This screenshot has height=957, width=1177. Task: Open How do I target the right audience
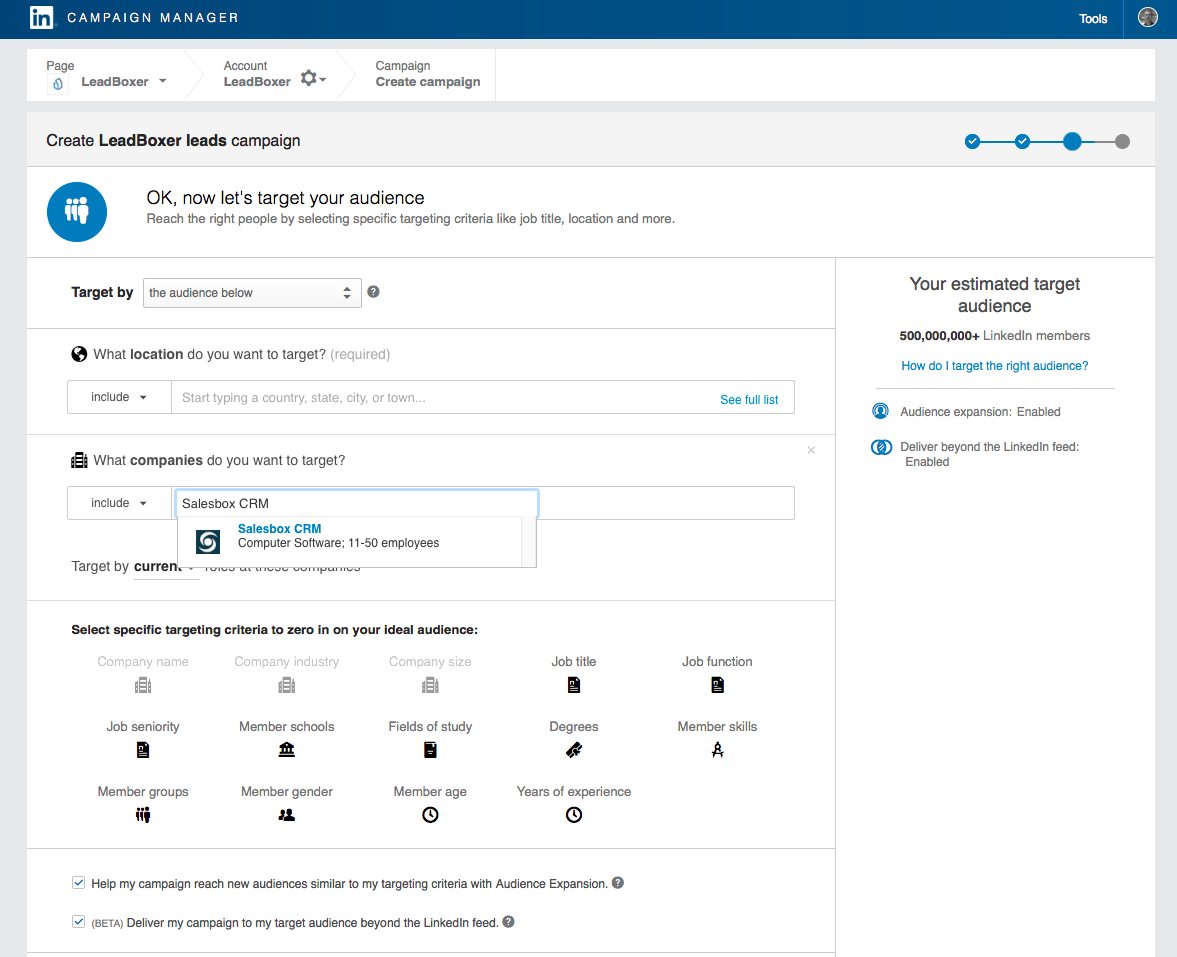click(x=995, y=366)
